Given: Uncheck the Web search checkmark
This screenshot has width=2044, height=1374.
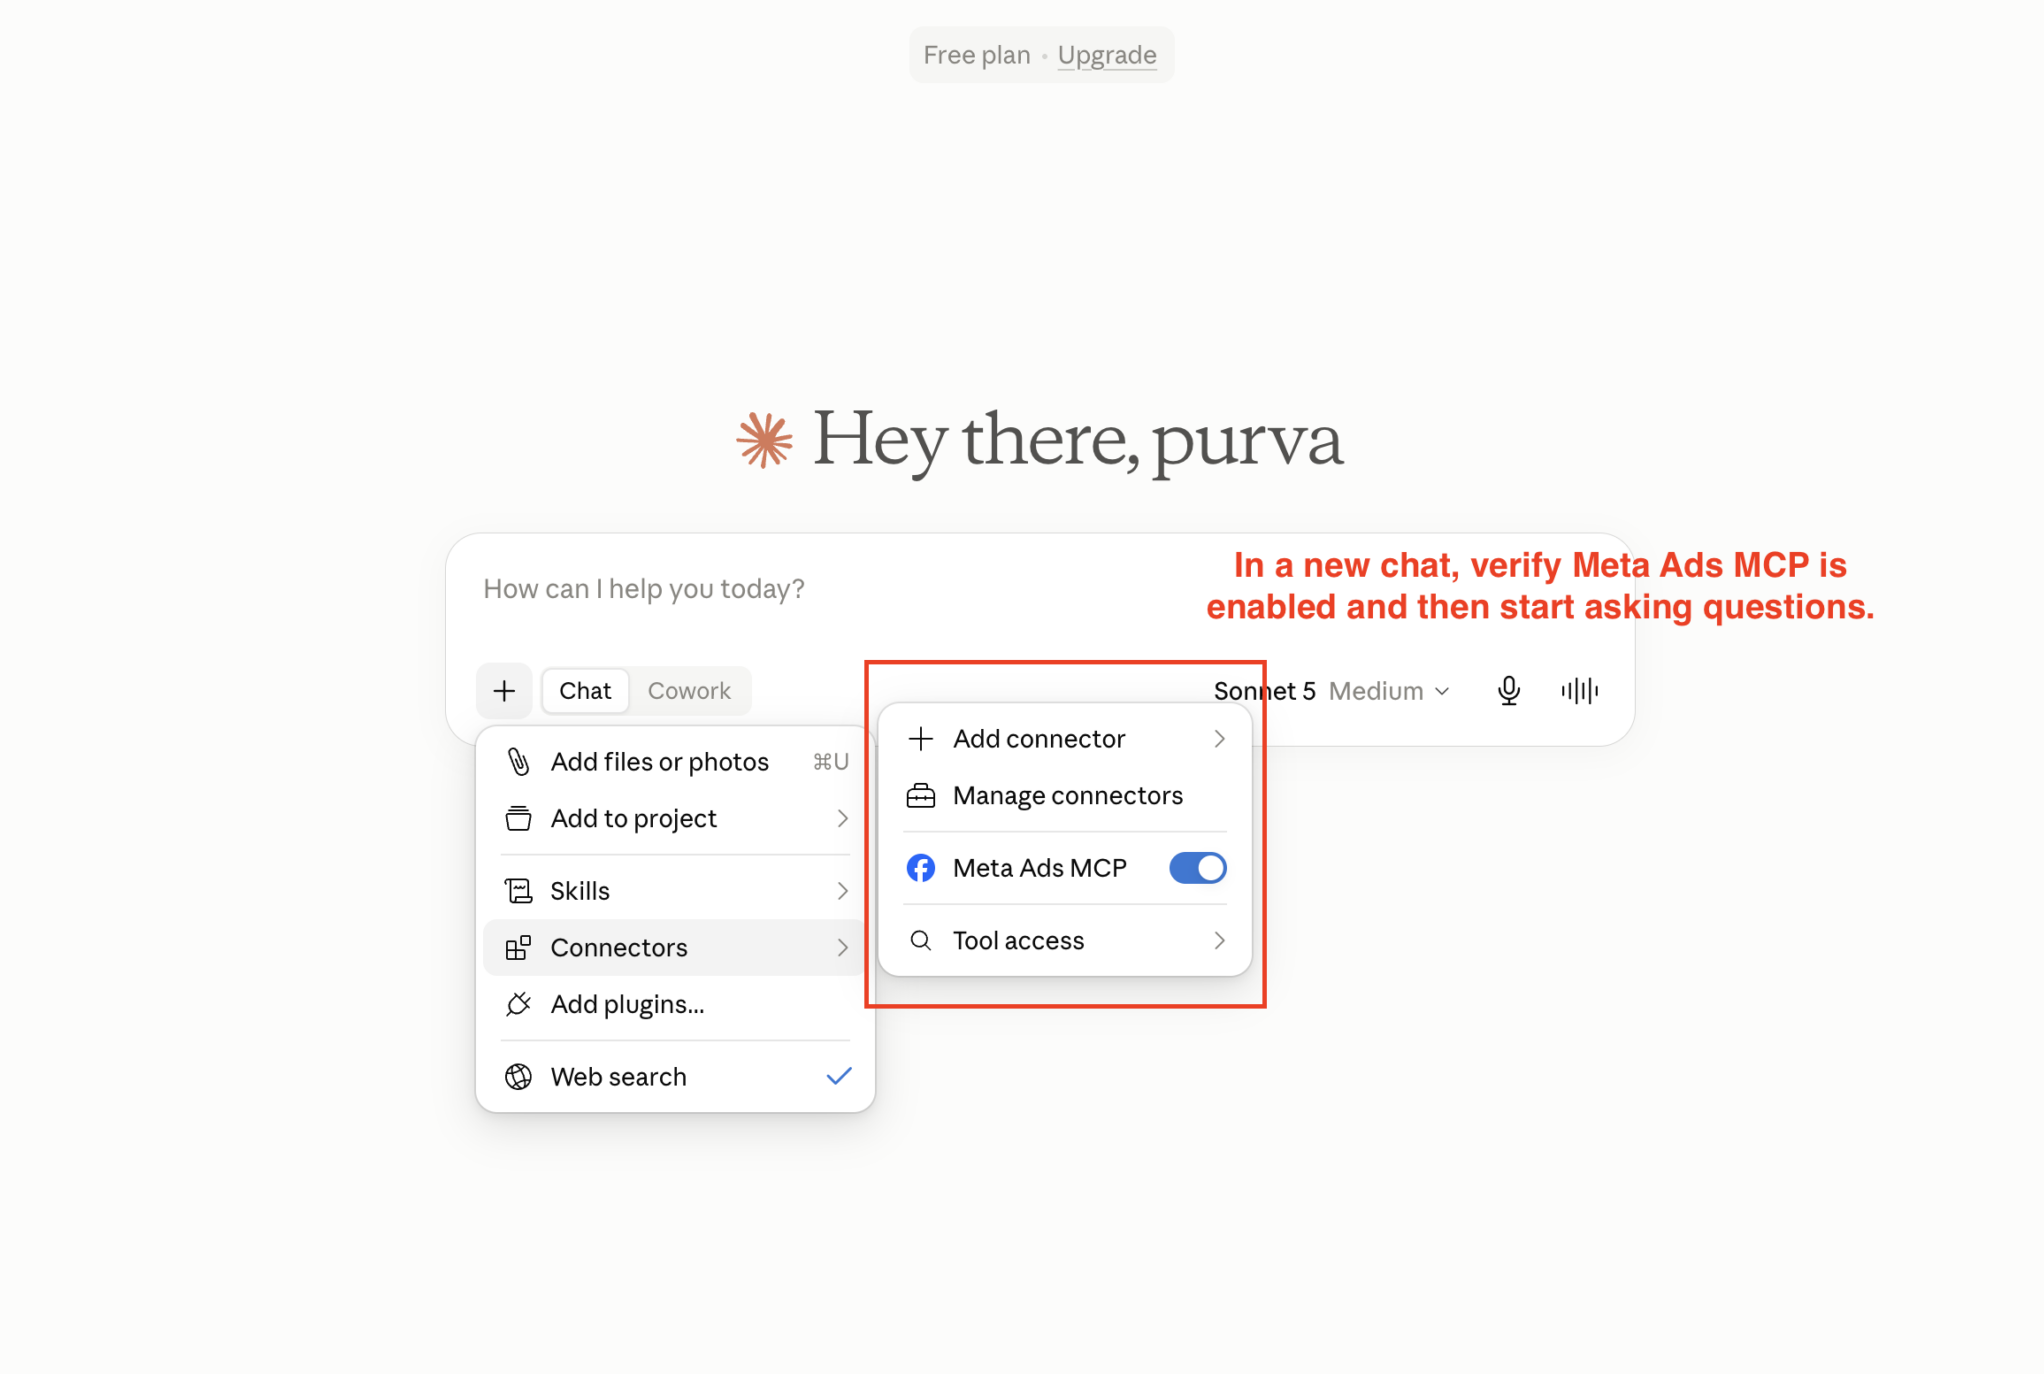Looking at the screenshot, I should click(x=839, y=1076).
